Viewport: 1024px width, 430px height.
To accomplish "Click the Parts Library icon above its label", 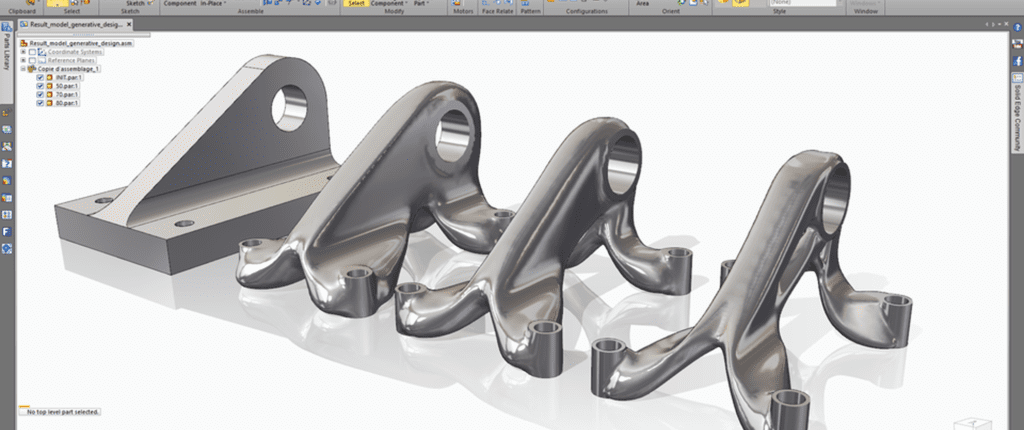I will (x=7, y=27).
